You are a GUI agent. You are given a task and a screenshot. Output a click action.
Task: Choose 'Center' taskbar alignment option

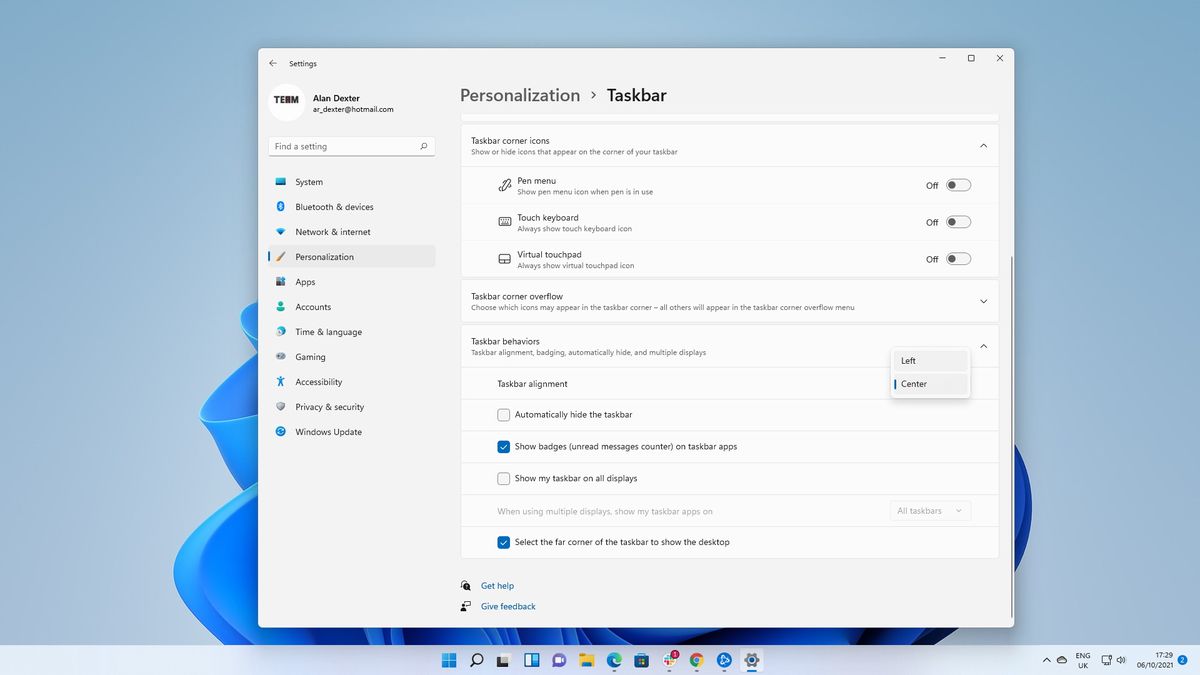click(913, 383)
